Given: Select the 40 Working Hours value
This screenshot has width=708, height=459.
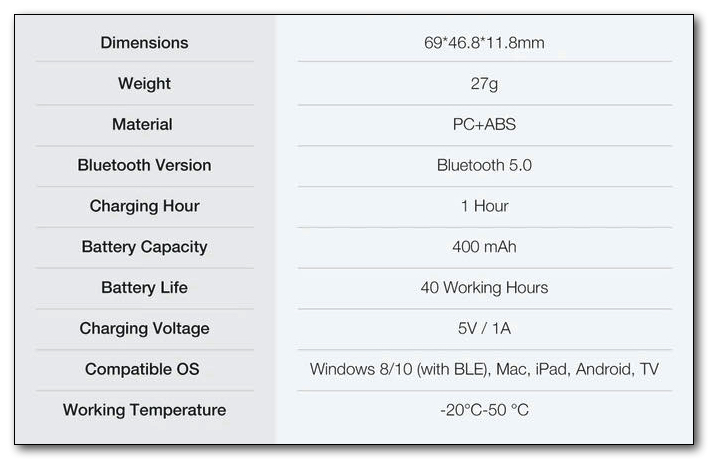Looking at the screenshot, I should (484, 288).
